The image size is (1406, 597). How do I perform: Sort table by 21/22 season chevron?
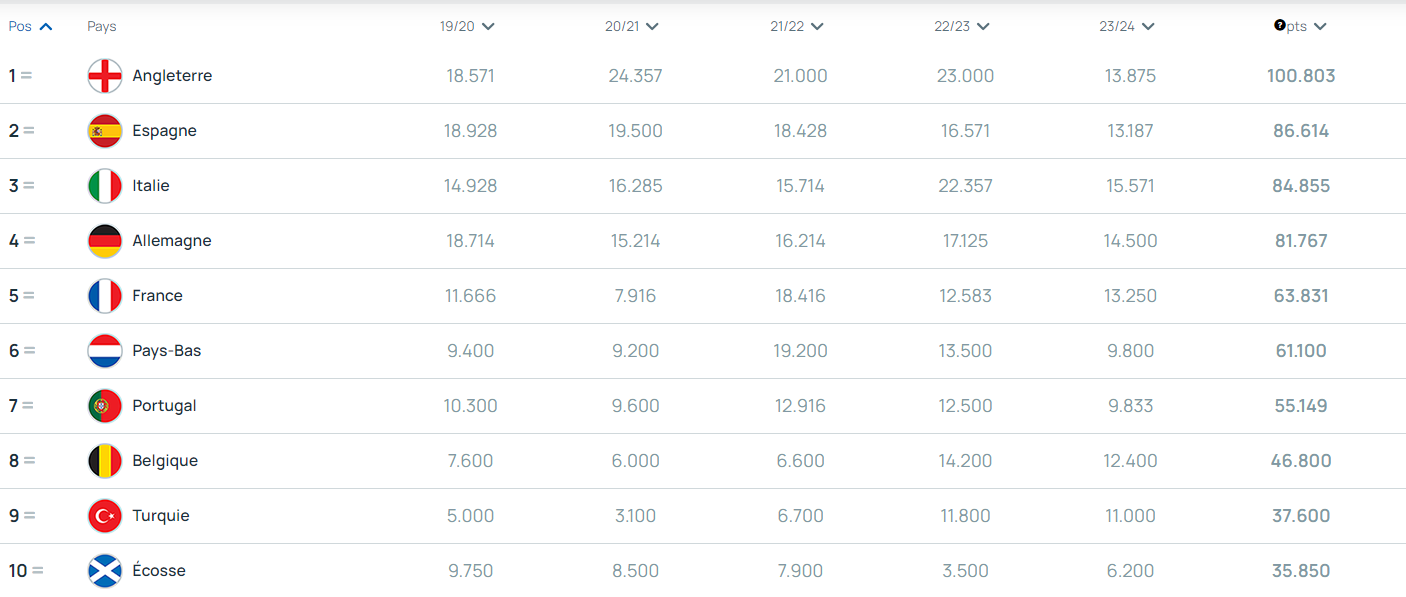point(817,27)
